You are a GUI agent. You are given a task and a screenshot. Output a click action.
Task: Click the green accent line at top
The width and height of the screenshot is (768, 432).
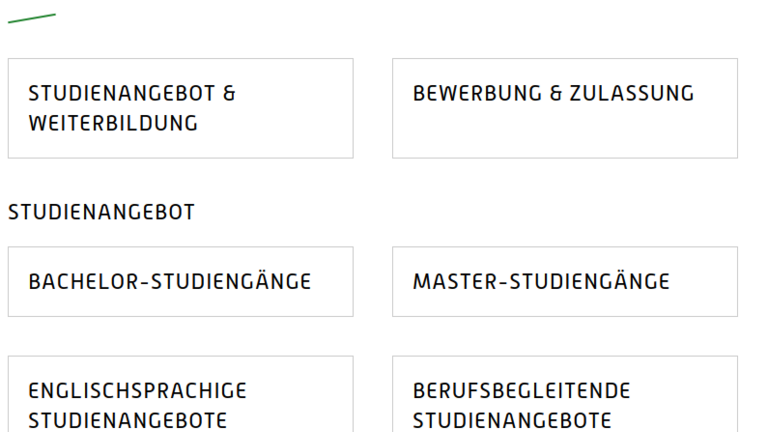coord(32,17)
